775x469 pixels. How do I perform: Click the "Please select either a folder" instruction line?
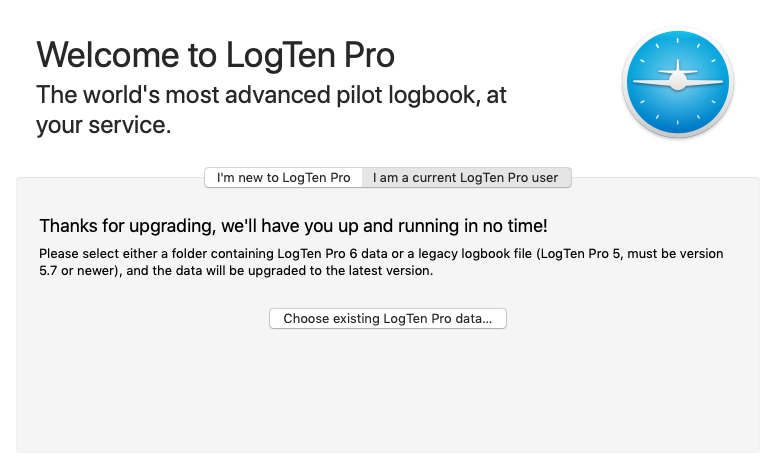(x=381, y=254)
